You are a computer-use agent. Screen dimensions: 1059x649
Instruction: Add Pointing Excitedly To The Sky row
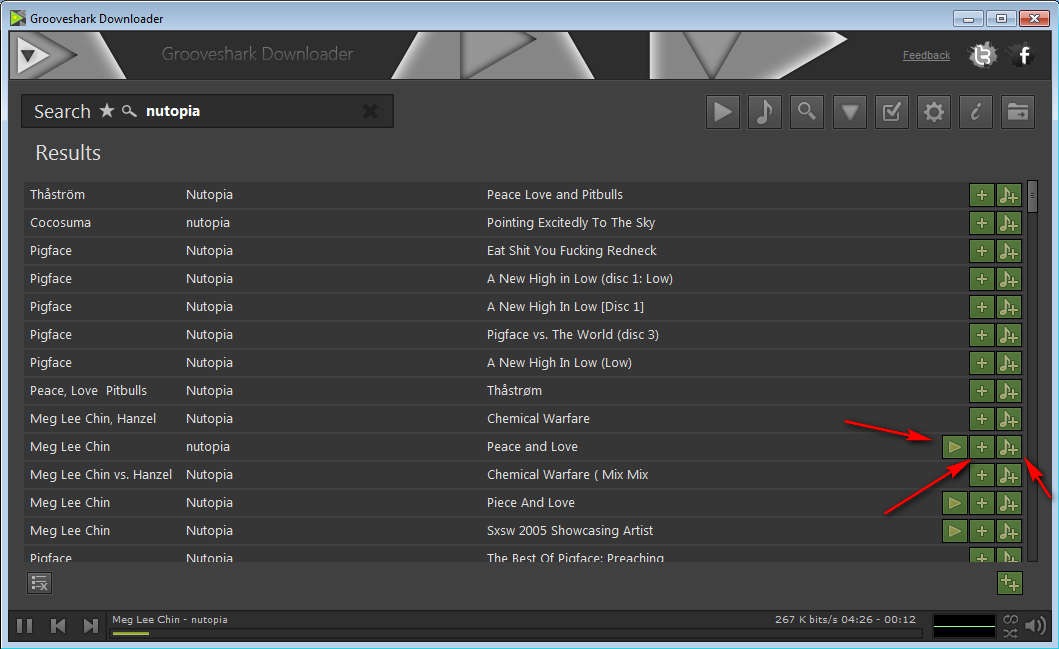pos(981,223)
